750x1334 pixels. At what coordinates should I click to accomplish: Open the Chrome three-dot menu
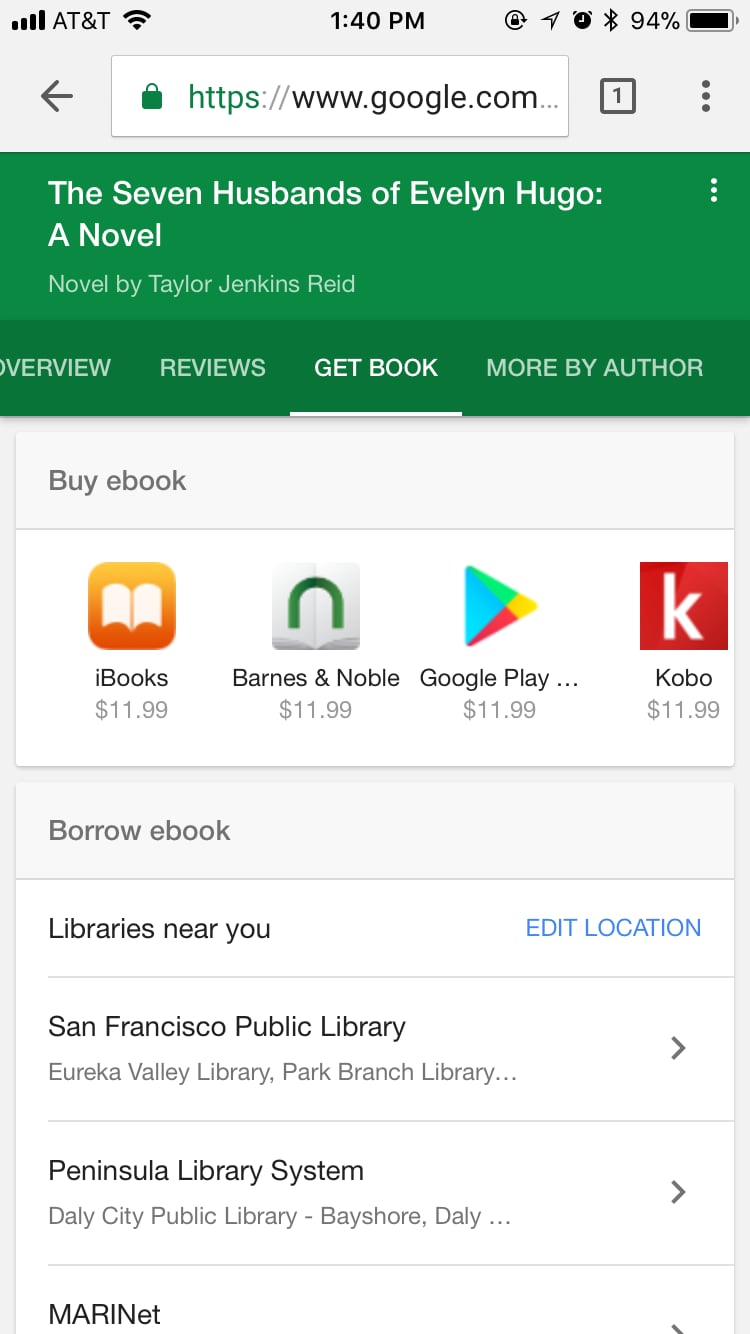706,96
